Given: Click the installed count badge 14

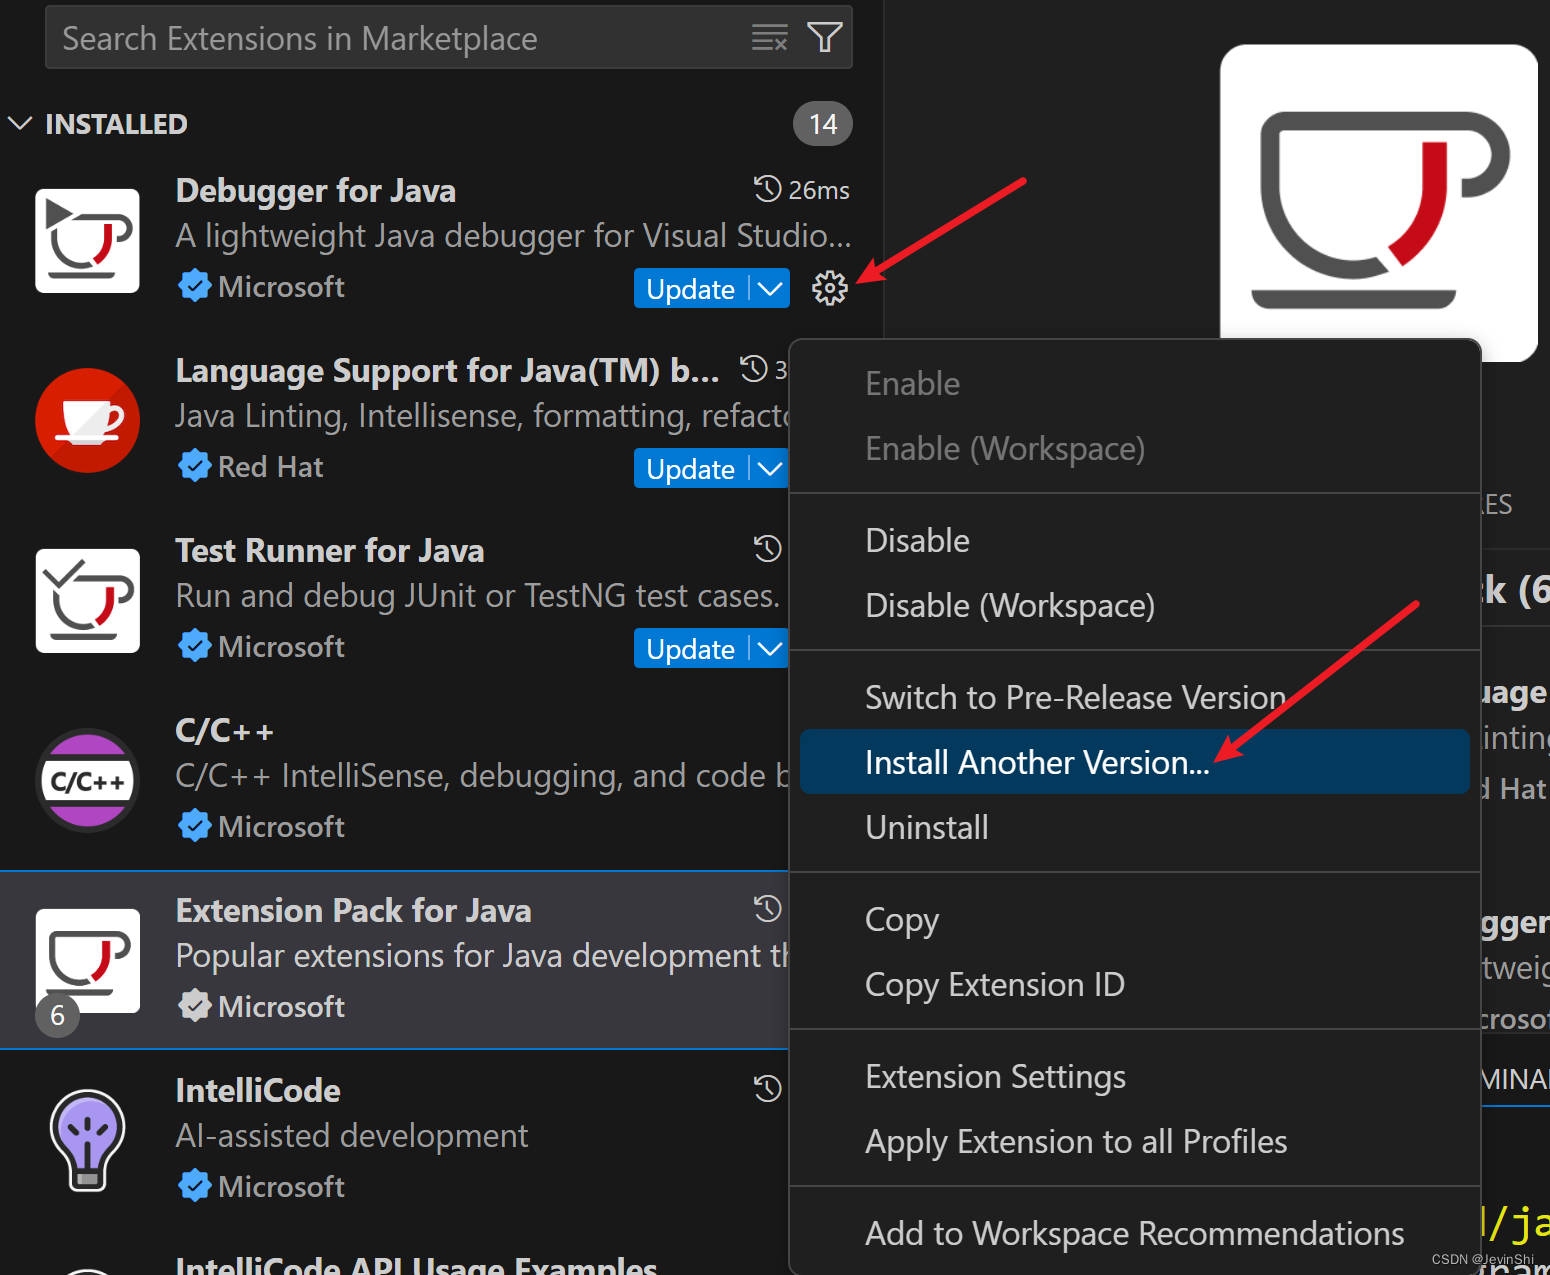Looking at the screenshot, I should click(822, 123).
